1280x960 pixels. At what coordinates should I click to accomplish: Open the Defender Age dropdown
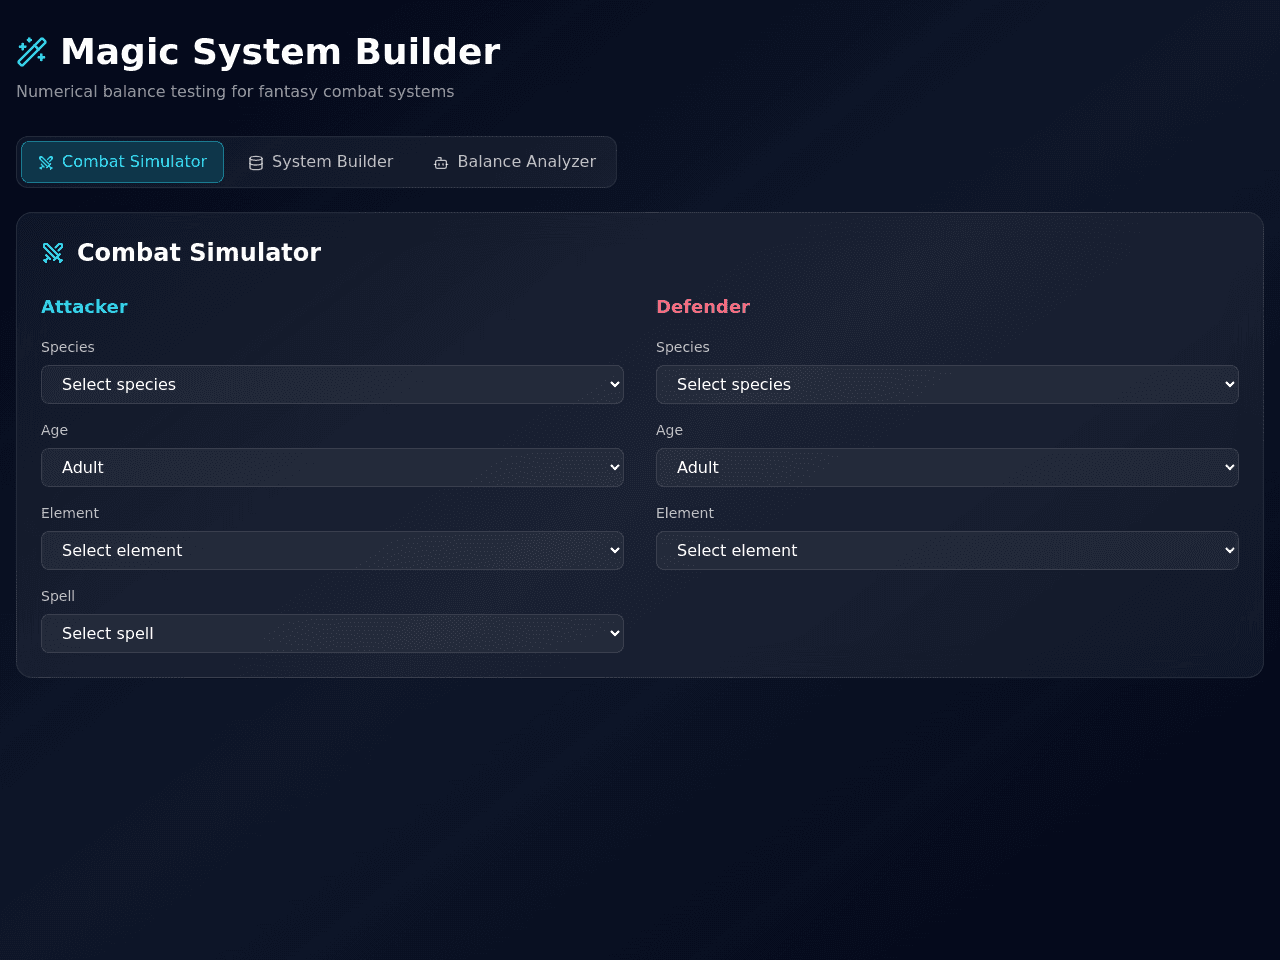[947, 468]
